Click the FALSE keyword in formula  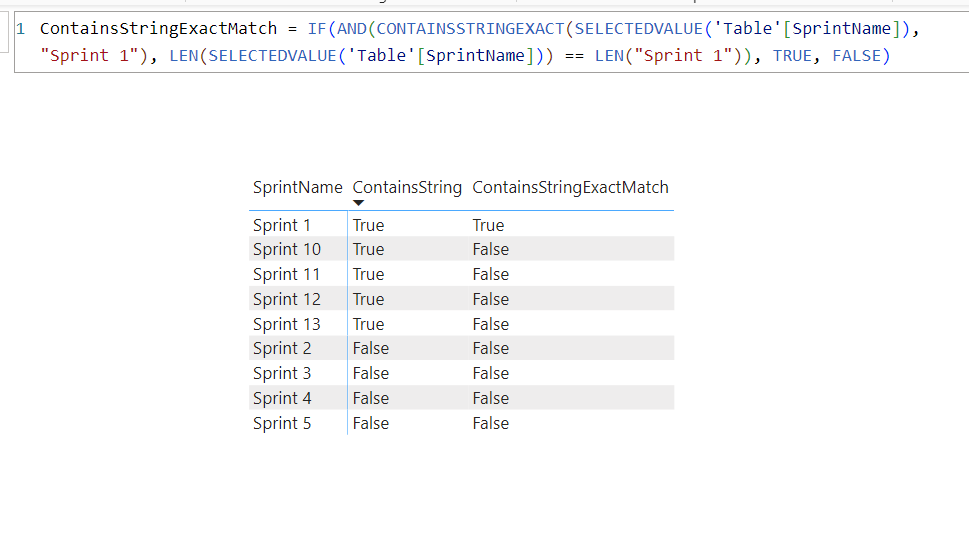tap(857, 56)
